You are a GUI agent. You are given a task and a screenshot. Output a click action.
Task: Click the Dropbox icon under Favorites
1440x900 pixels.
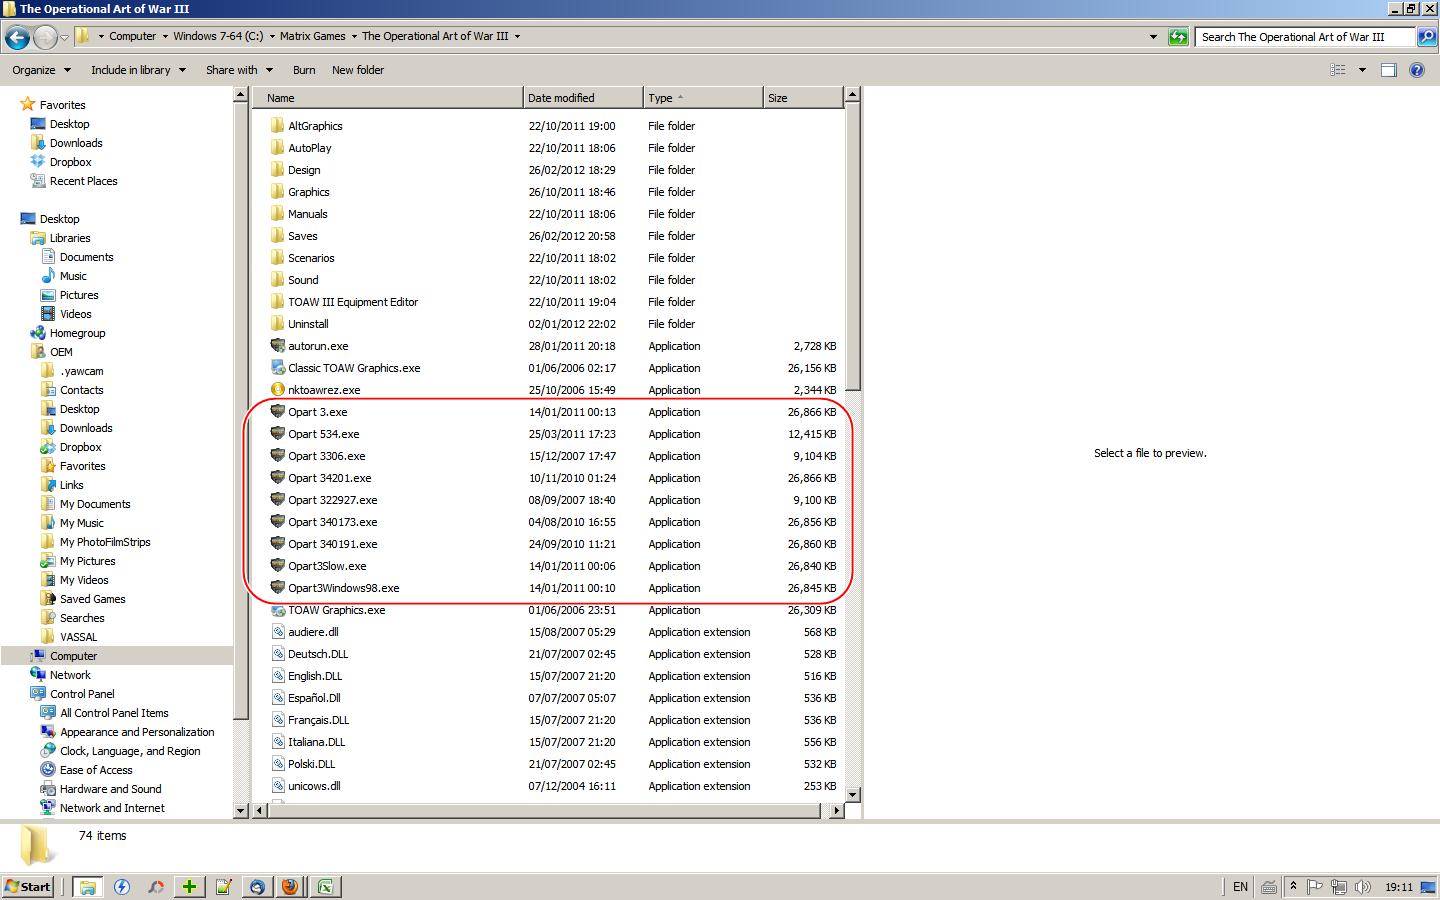point(38,162)
